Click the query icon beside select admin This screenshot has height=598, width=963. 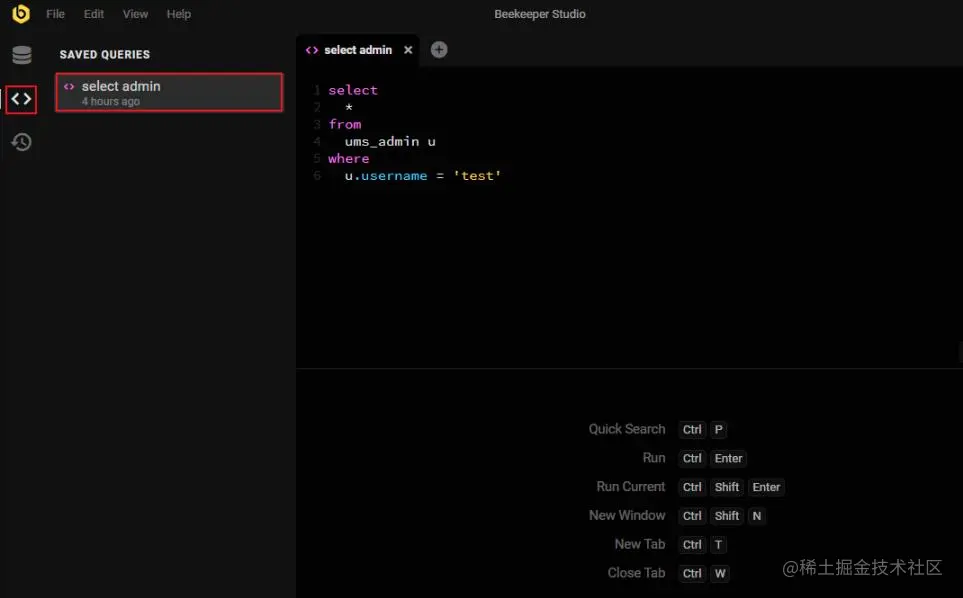click(69, 87)
